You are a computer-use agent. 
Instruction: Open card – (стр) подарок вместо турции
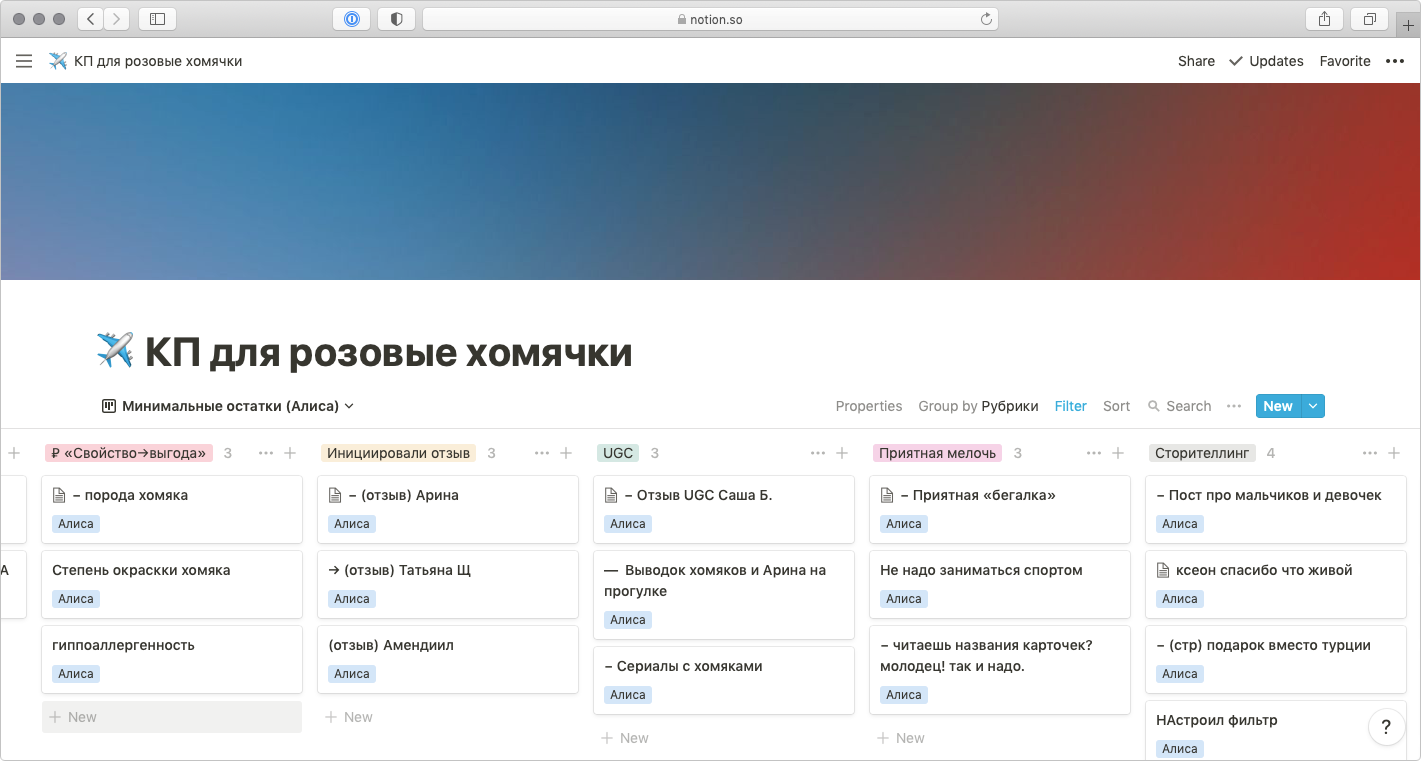[1276, 659]
